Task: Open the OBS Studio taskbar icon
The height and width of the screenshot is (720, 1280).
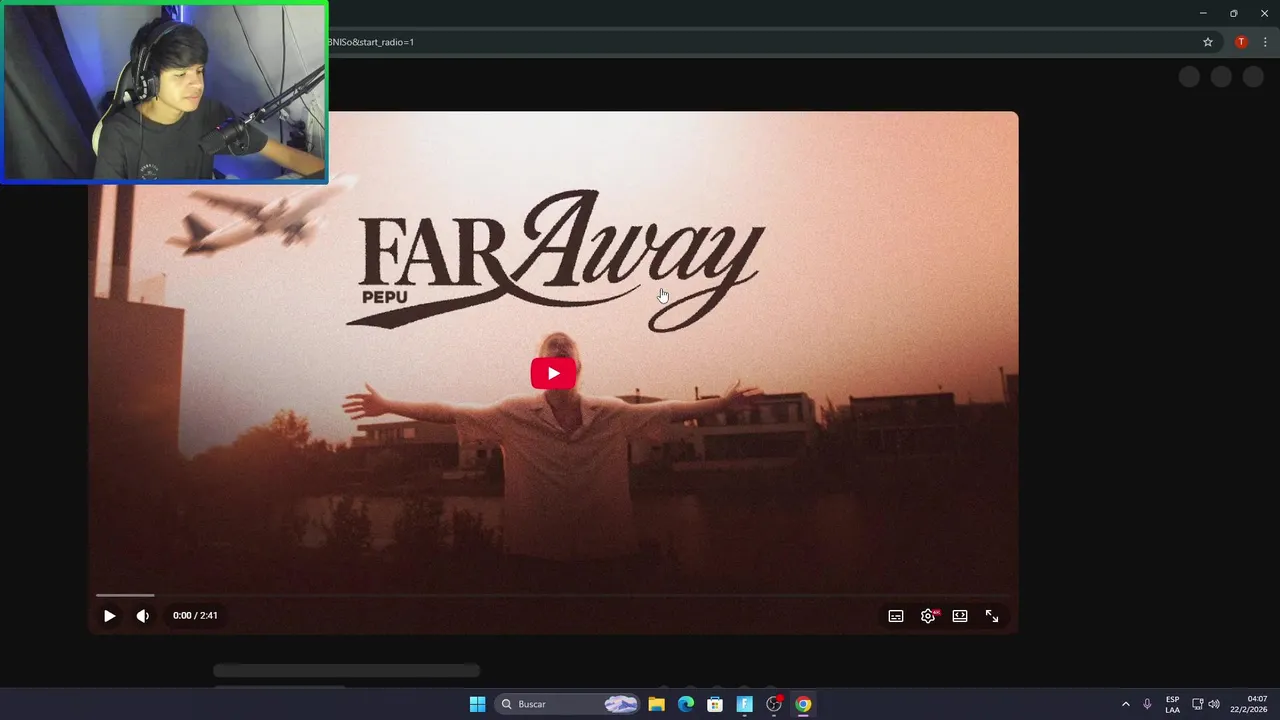Action: (774, 704)
